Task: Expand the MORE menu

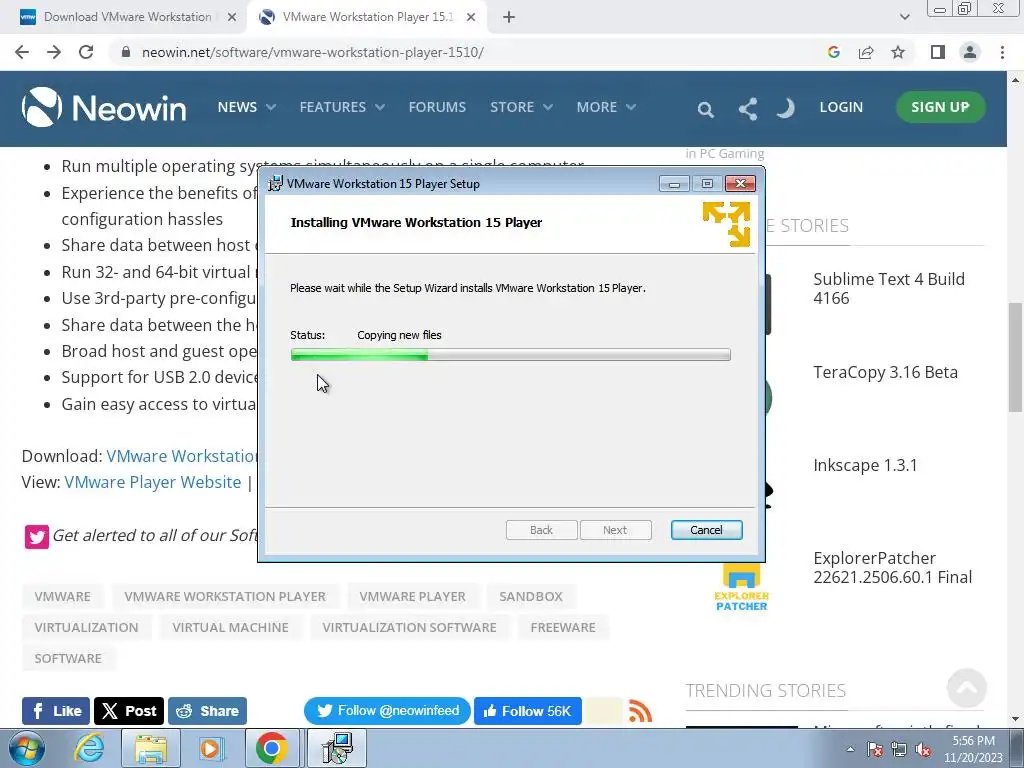Action: point(605,107)
